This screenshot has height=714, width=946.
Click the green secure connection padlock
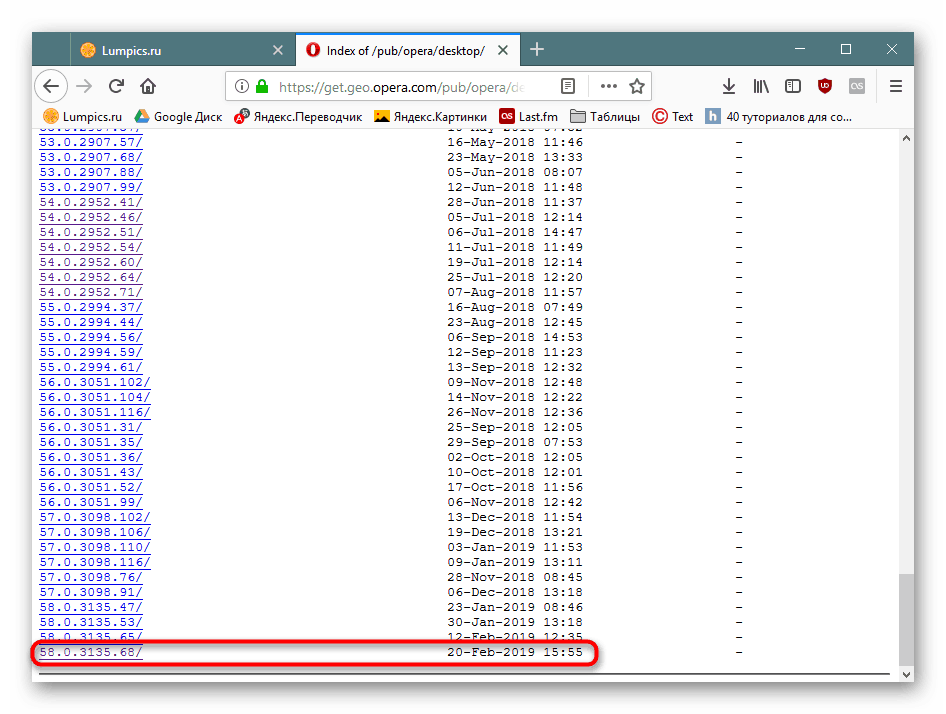[x=262, y=86]
